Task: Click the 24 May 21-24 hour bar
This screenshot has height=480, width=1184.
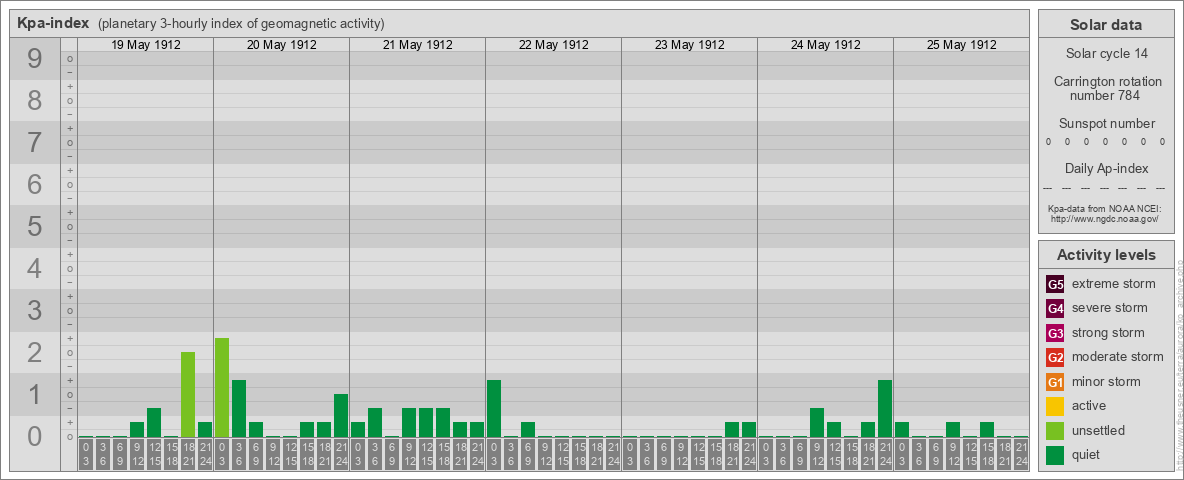Action: point(885,408)
